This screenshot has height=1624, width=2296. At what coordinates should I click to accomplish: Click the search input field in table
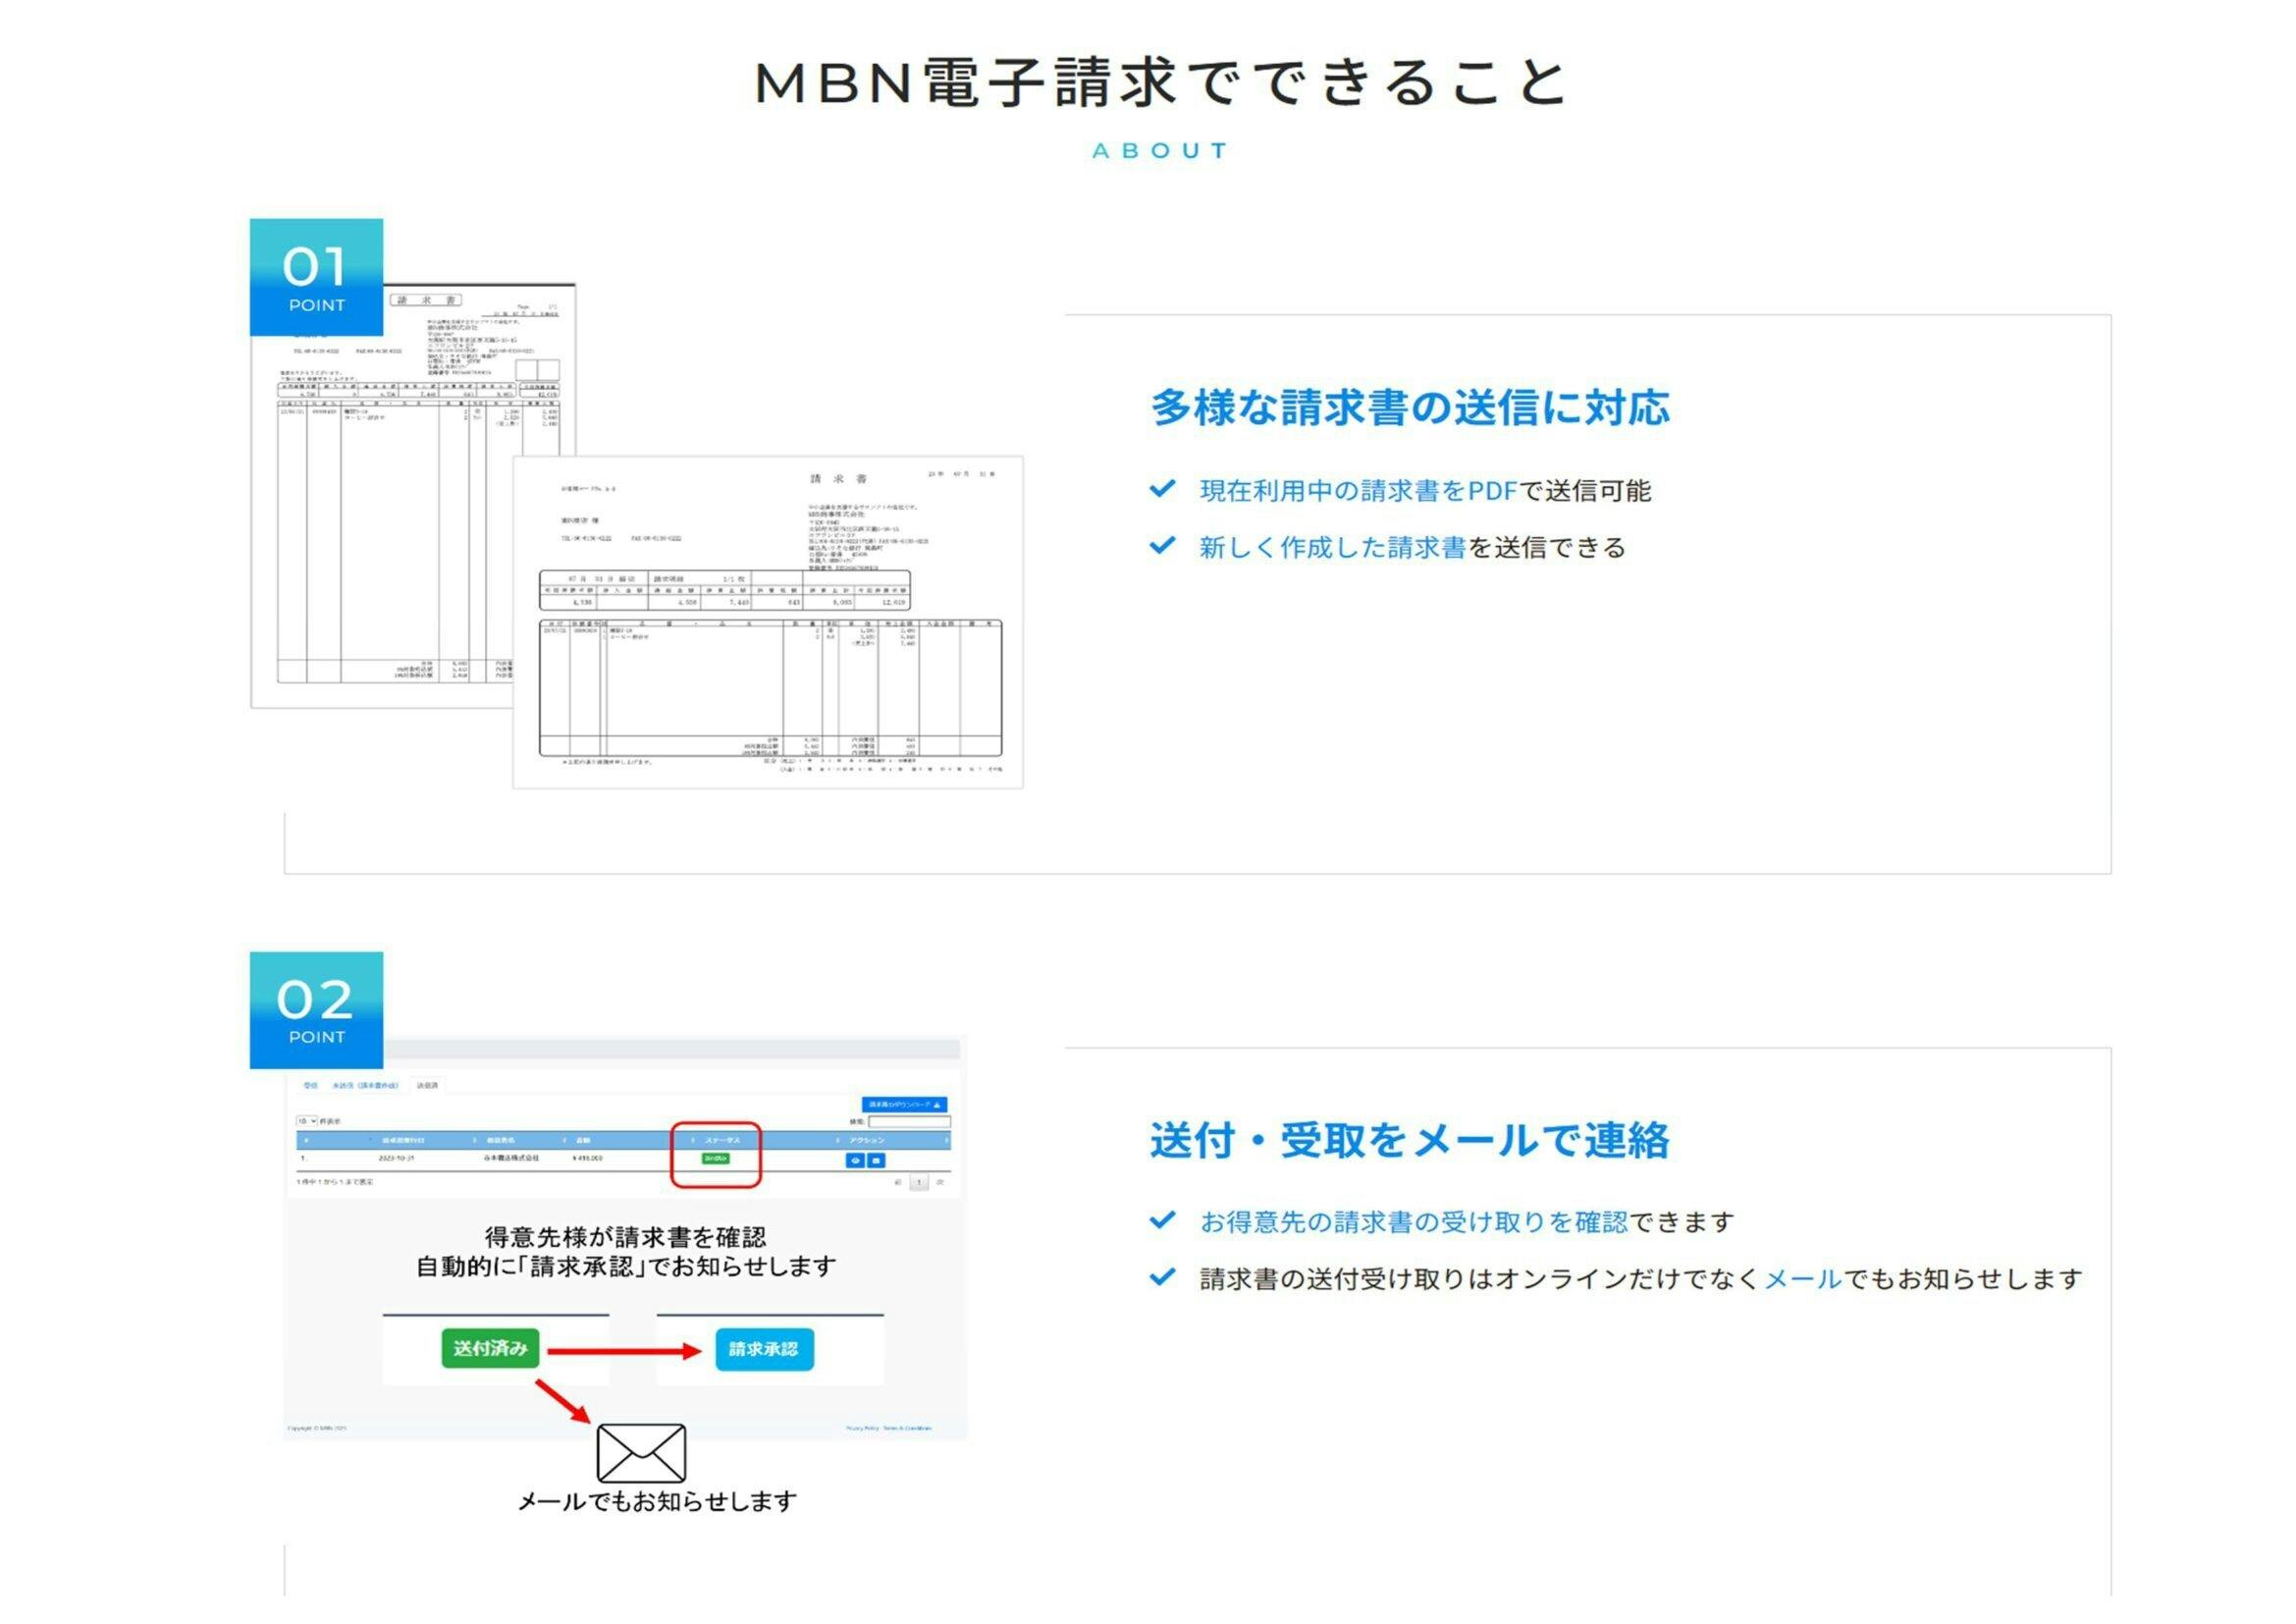click(909, 1122)
